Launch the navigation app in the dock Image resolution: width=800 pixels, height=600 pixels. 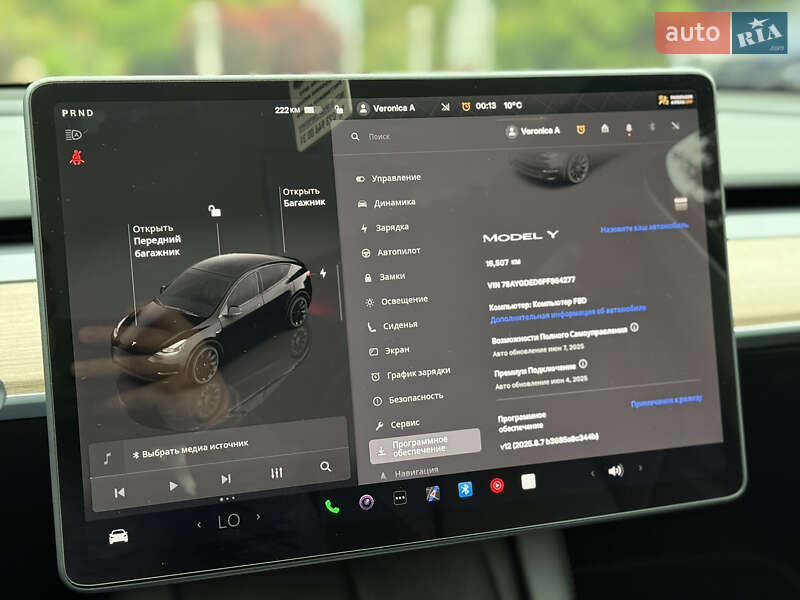433,493
